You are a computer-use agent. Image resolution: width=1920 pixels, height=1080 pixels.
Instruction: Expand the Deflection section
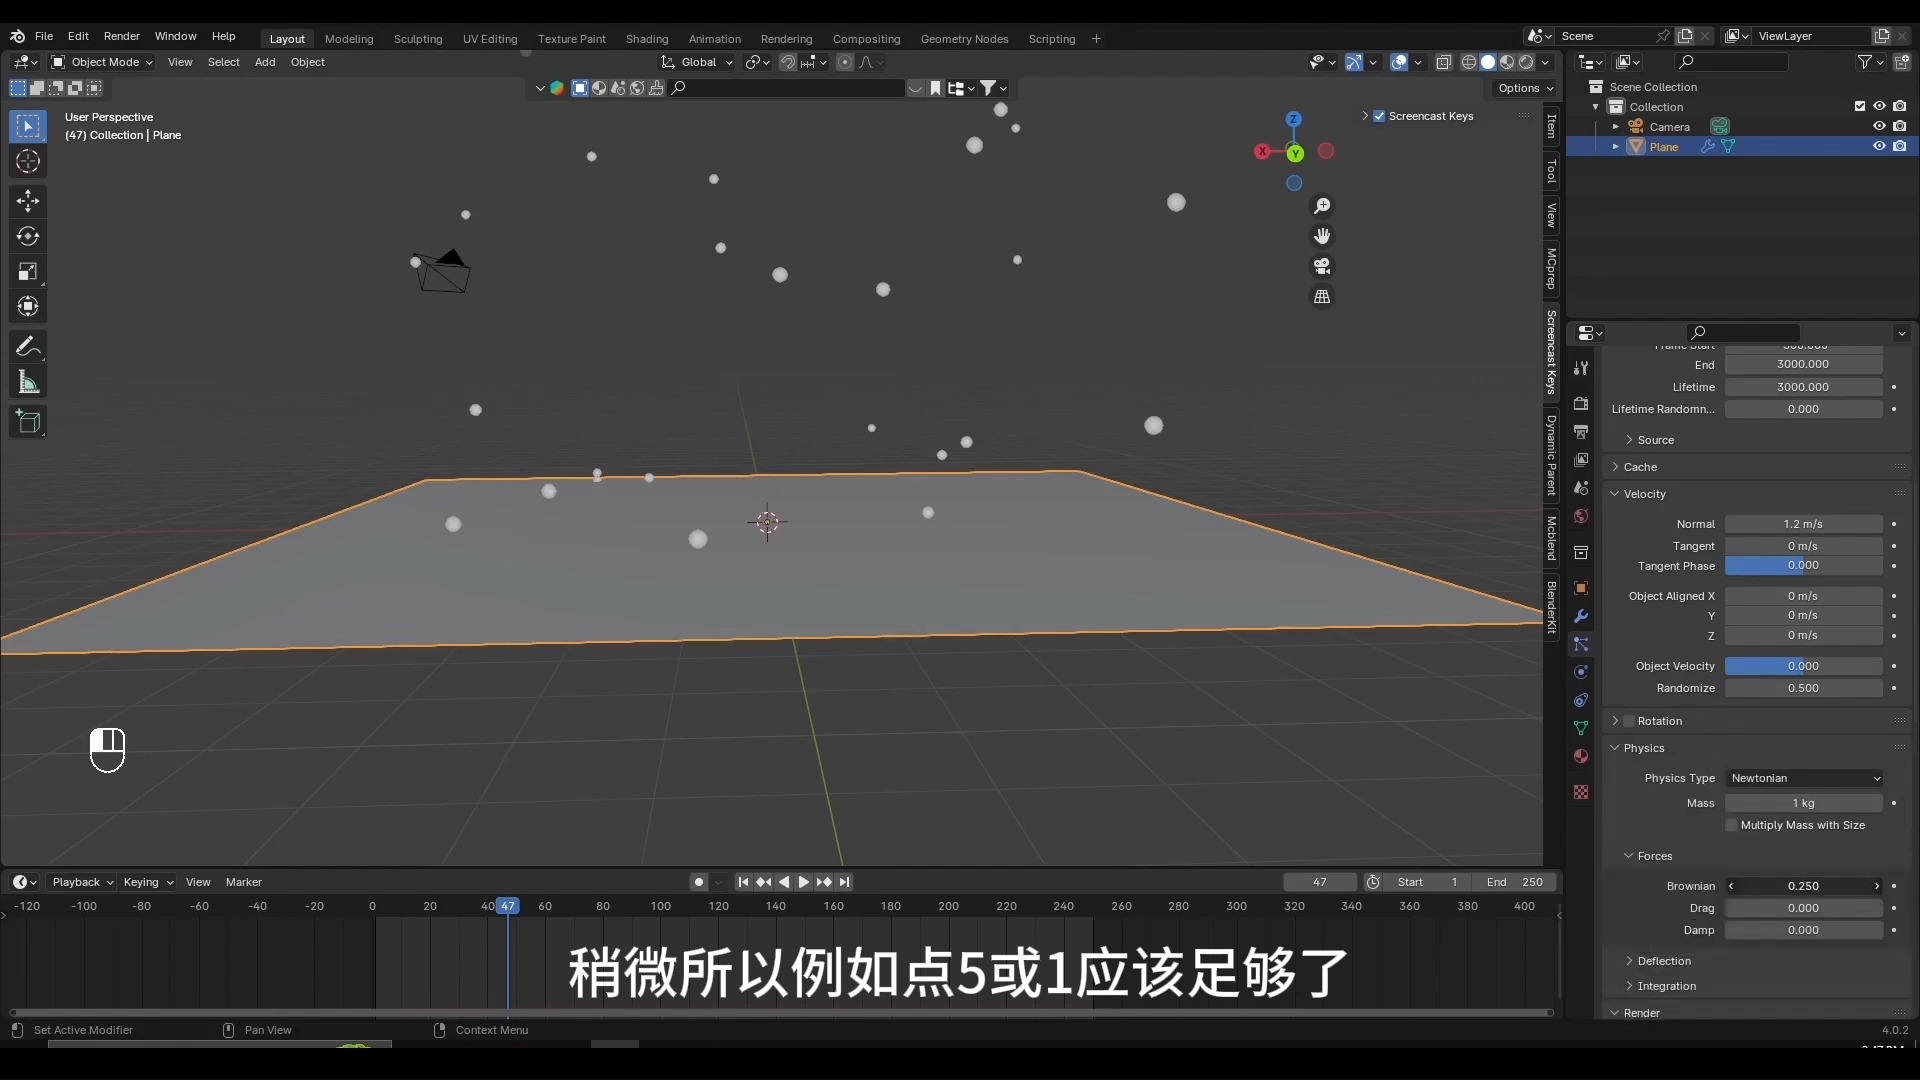point(1664,961)
